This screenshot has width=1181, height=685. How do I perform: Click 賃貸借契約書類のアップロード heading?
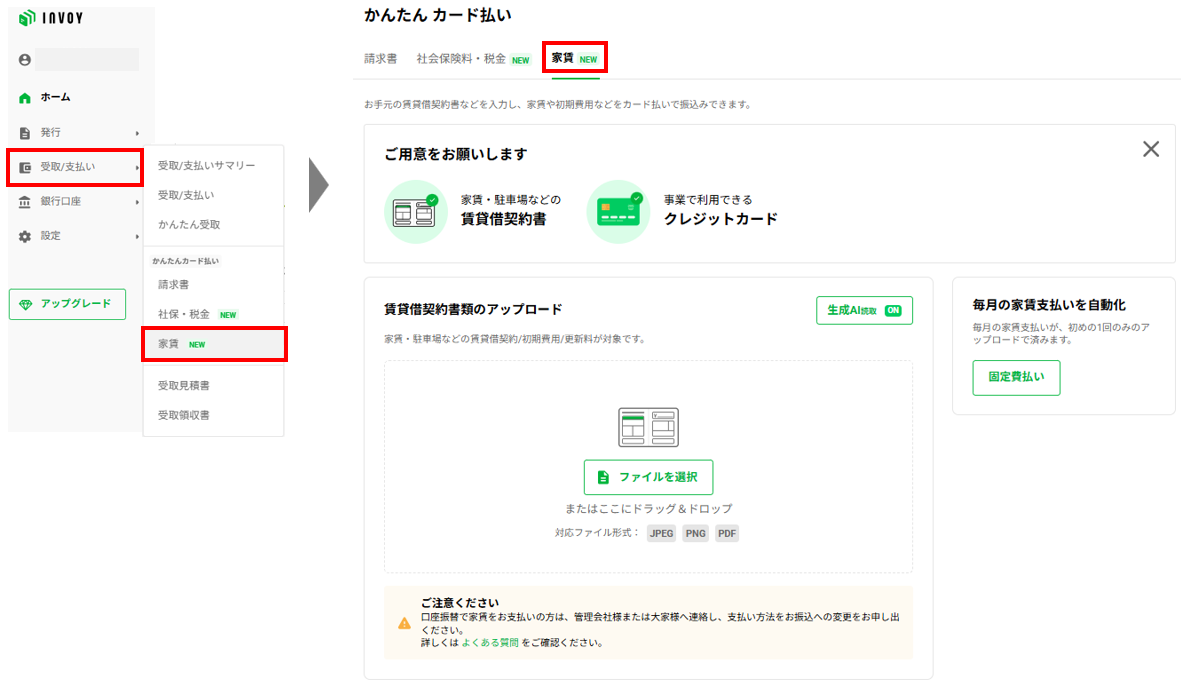point(473,309)
